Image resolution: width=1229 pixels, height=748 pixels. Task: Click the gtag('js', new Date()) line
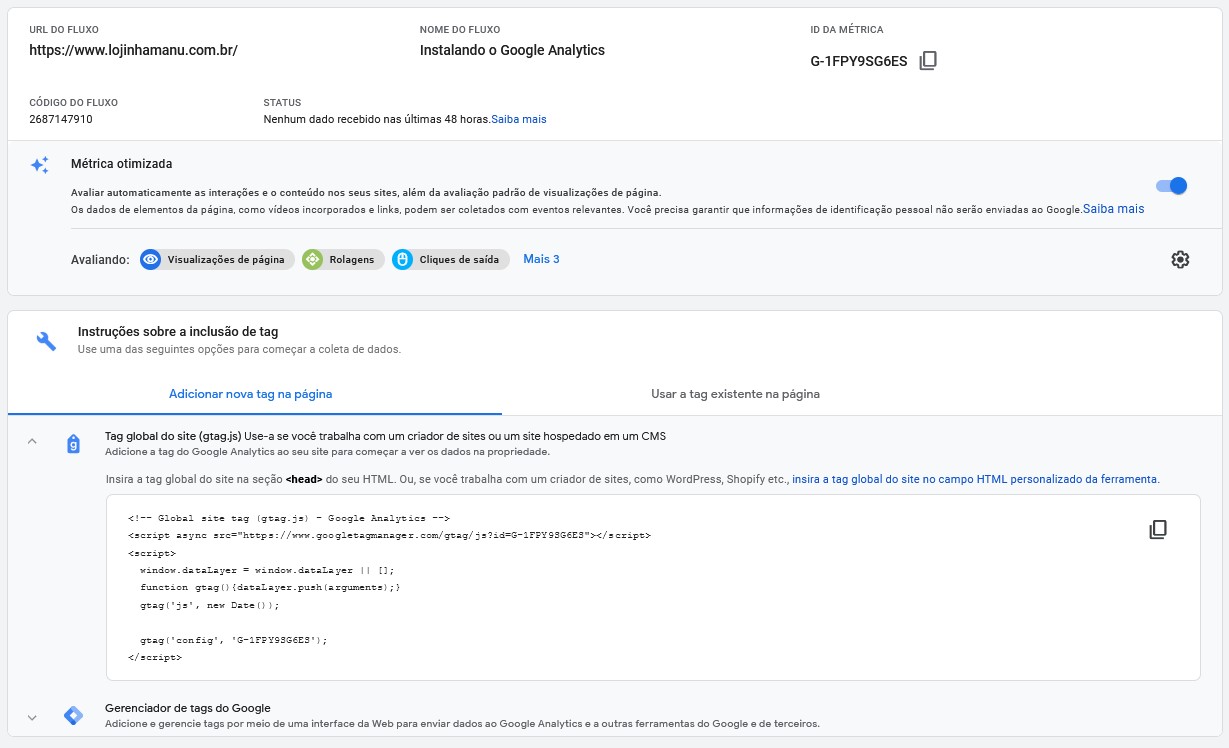point(210,605)
